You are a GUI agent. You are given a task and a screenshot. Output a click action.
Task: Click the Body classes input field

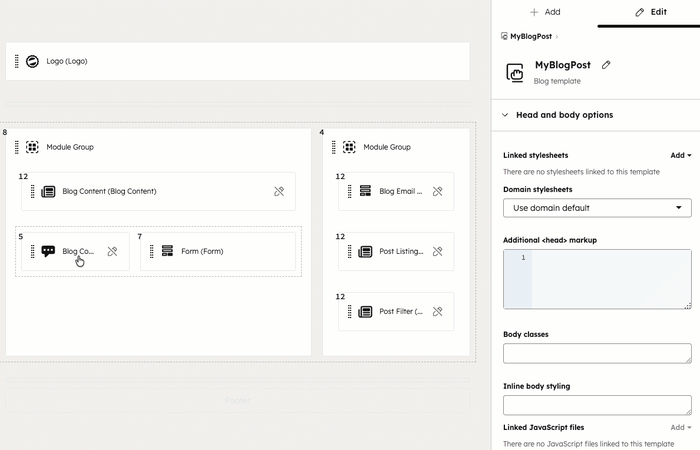(x=597, y=353)
